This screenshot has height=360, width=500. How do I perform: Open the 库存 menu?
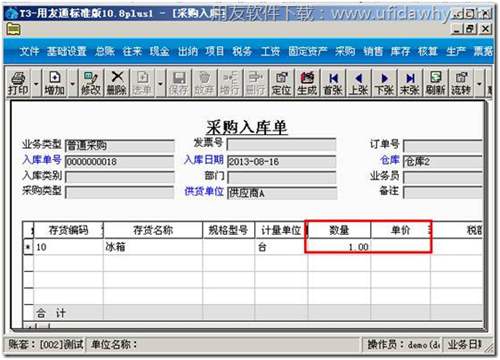pyautogui.click(x=400, y=51)
